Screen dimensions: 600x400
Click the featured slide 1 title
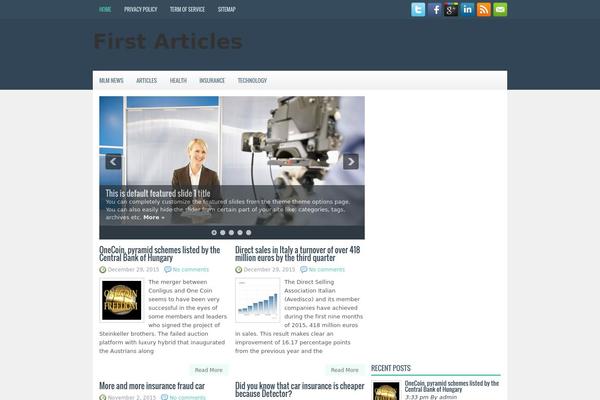[x=158, y=193]
